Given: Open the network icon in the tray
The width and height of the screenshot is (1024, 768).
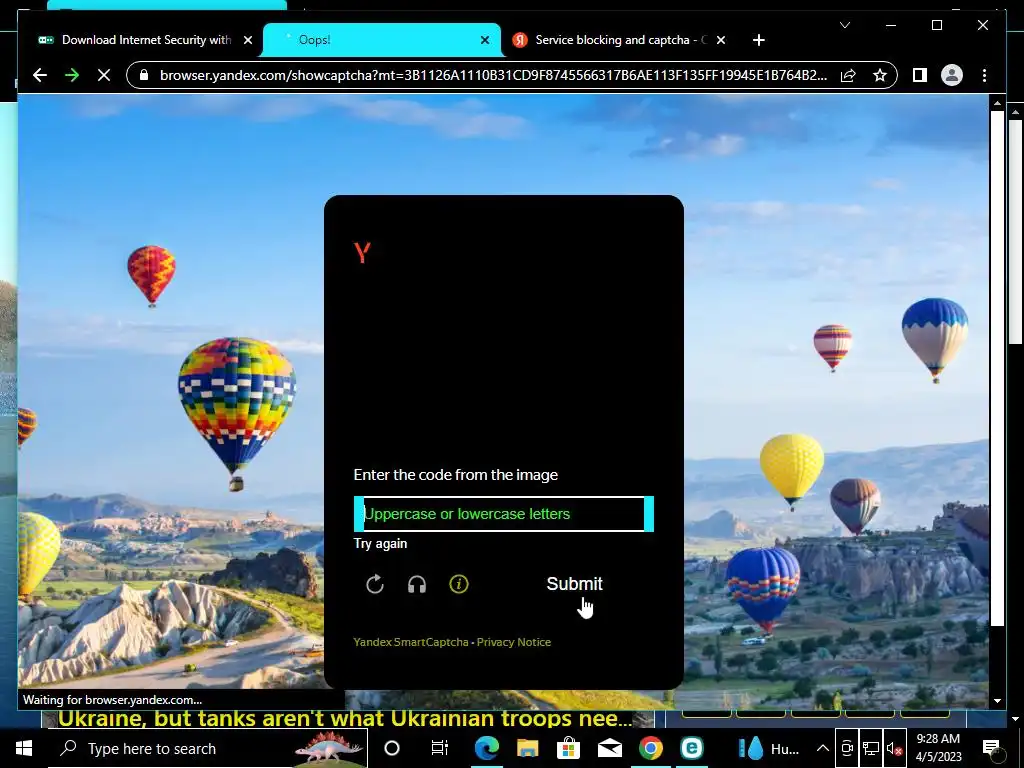Looking at the screenshot, I should click(871, 748).
